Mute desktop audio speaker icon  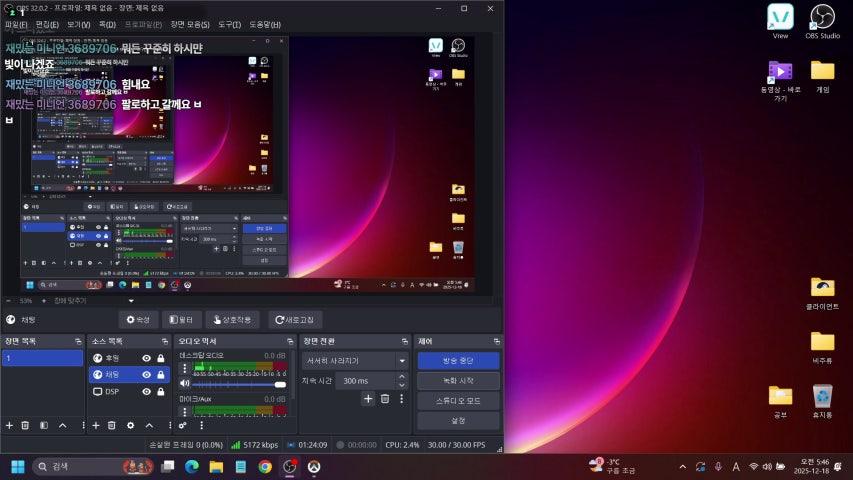(184, 384)
